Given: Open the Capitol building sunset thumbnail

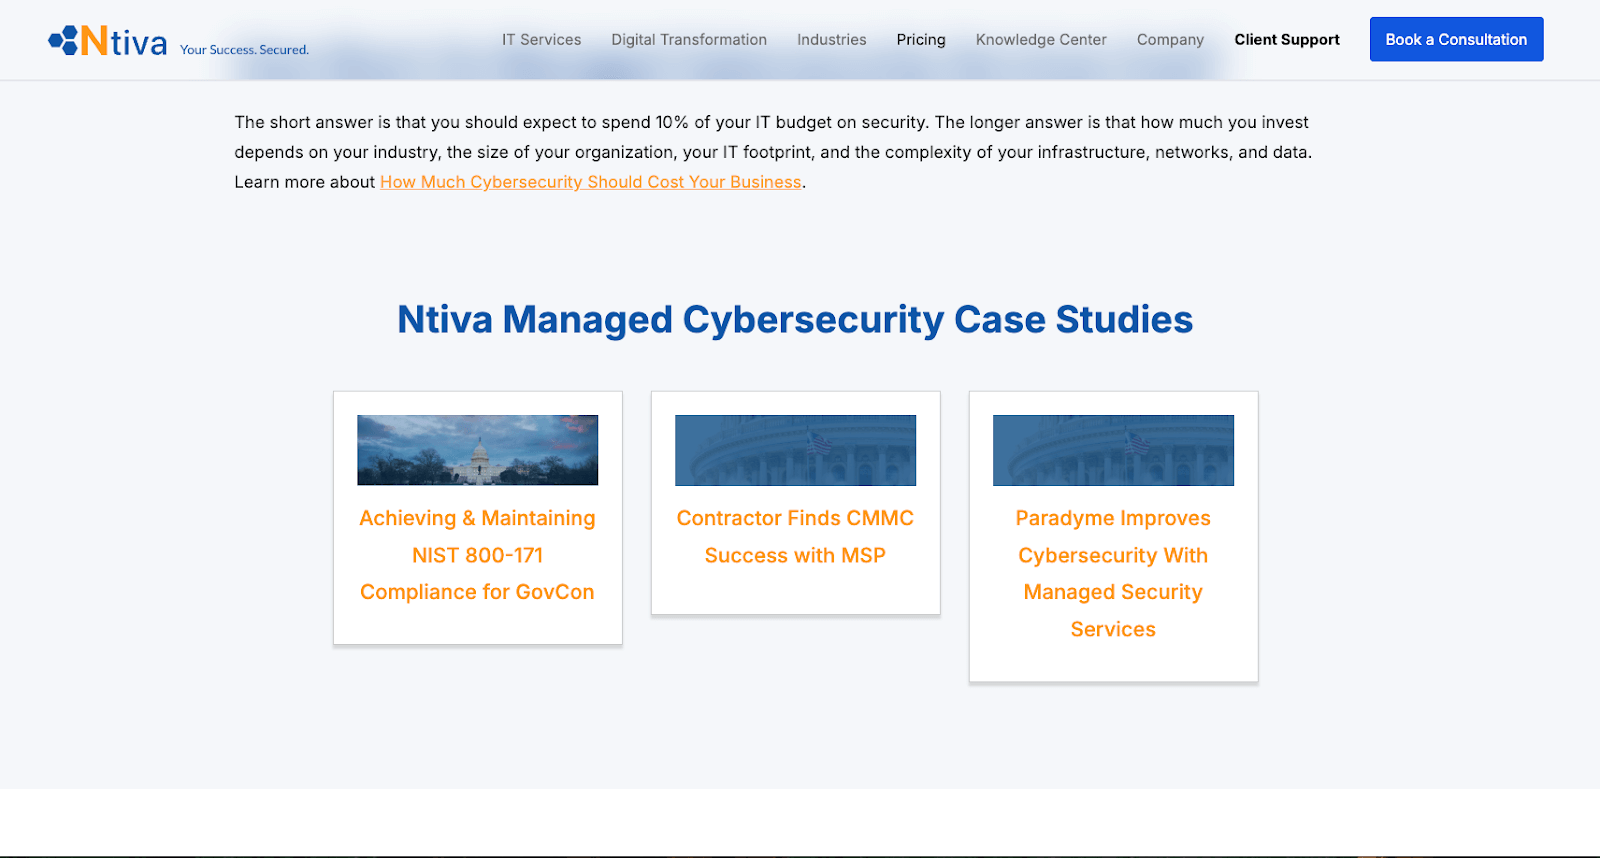Looking at the screenshot, I should pyautogui.click(x=478, y=450).
